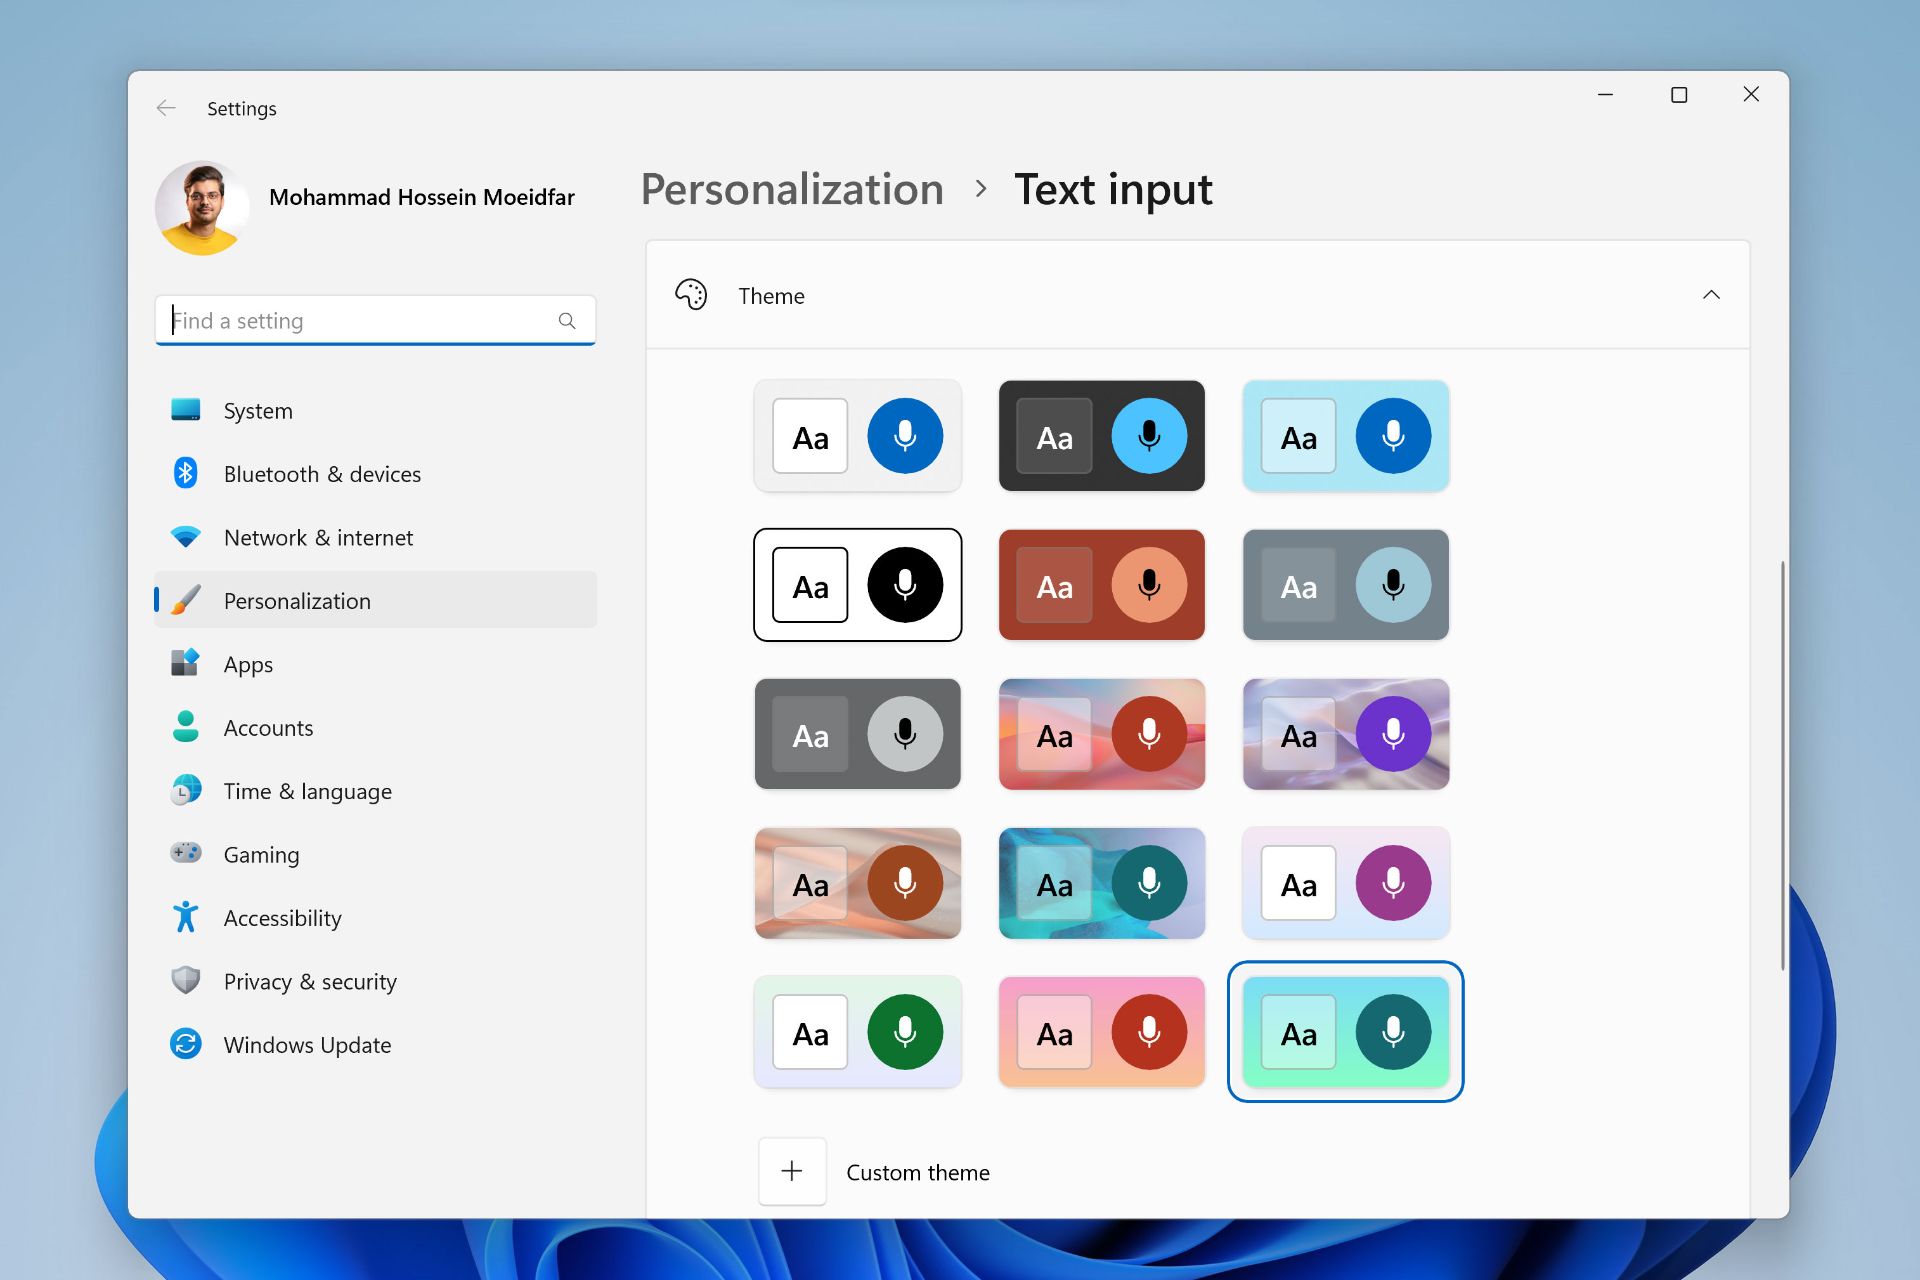Click the Custom theme label
The image size is (1920, 1280).
(918, 1173)
